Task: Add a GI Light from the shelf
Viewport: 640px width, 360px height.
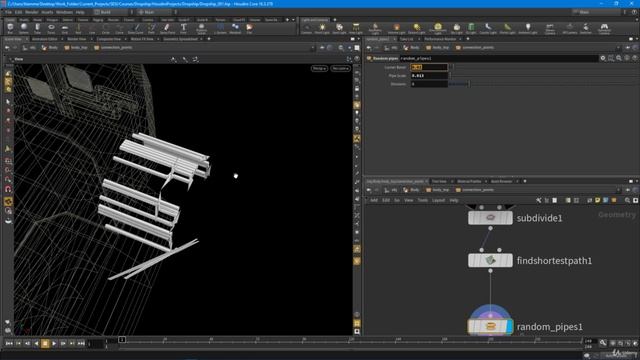Action: click(x=471, y=29)
